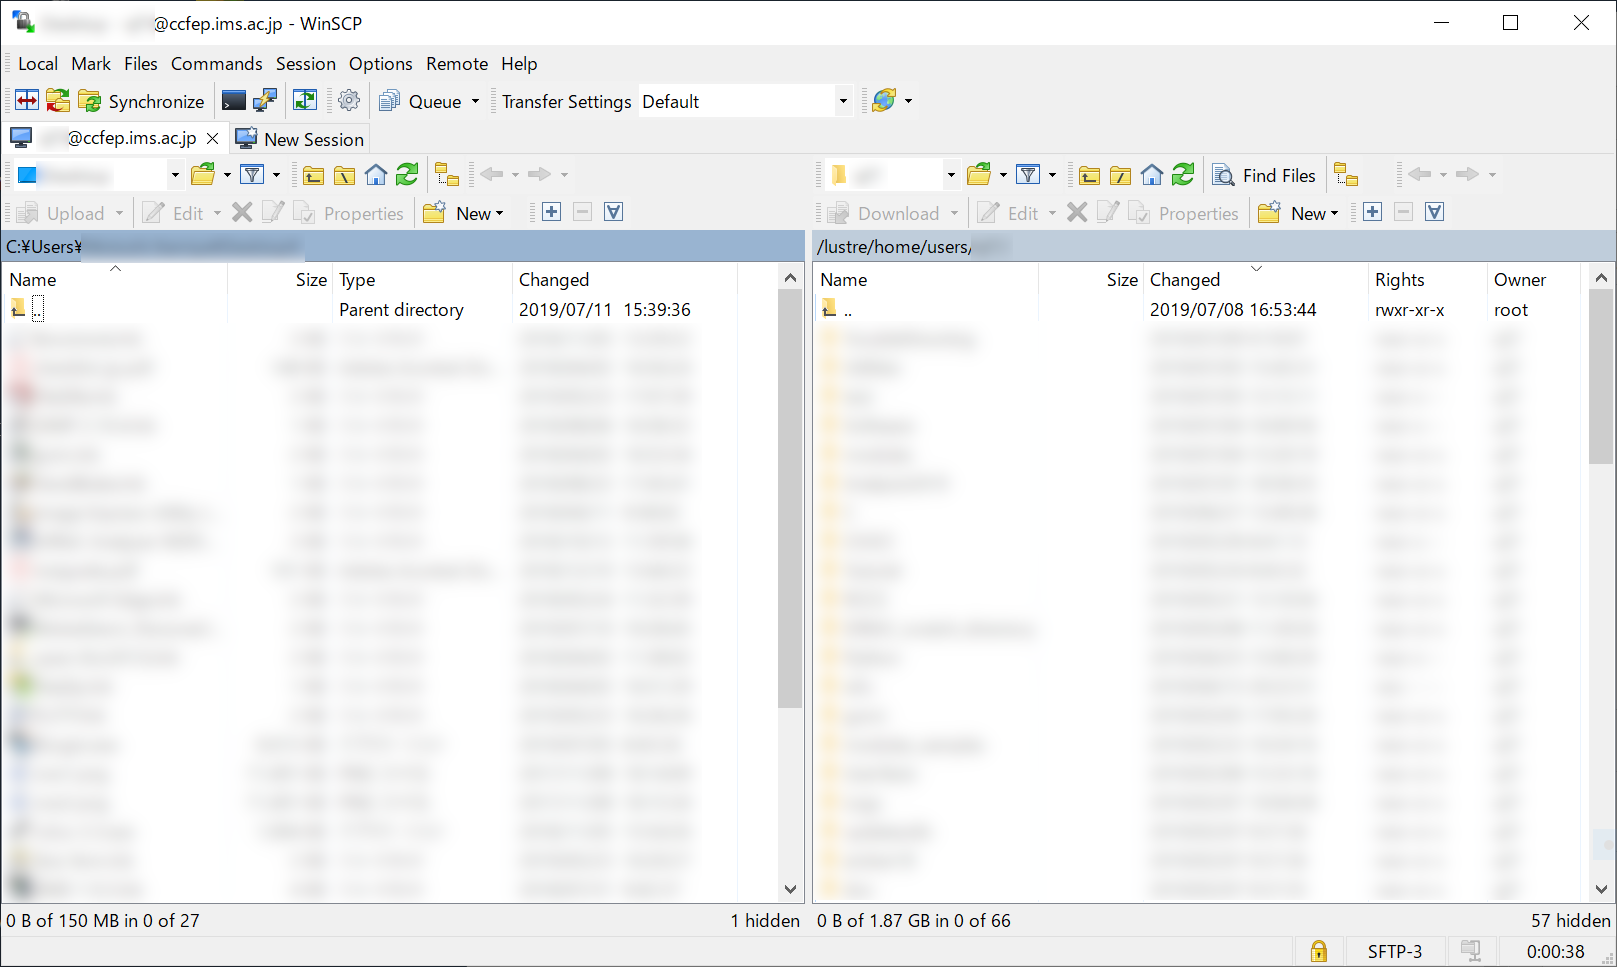The width and height of the screenshot is (1617, 967).
Task: Click the local path bar C:¥Users¥
Action: point(404,246)
